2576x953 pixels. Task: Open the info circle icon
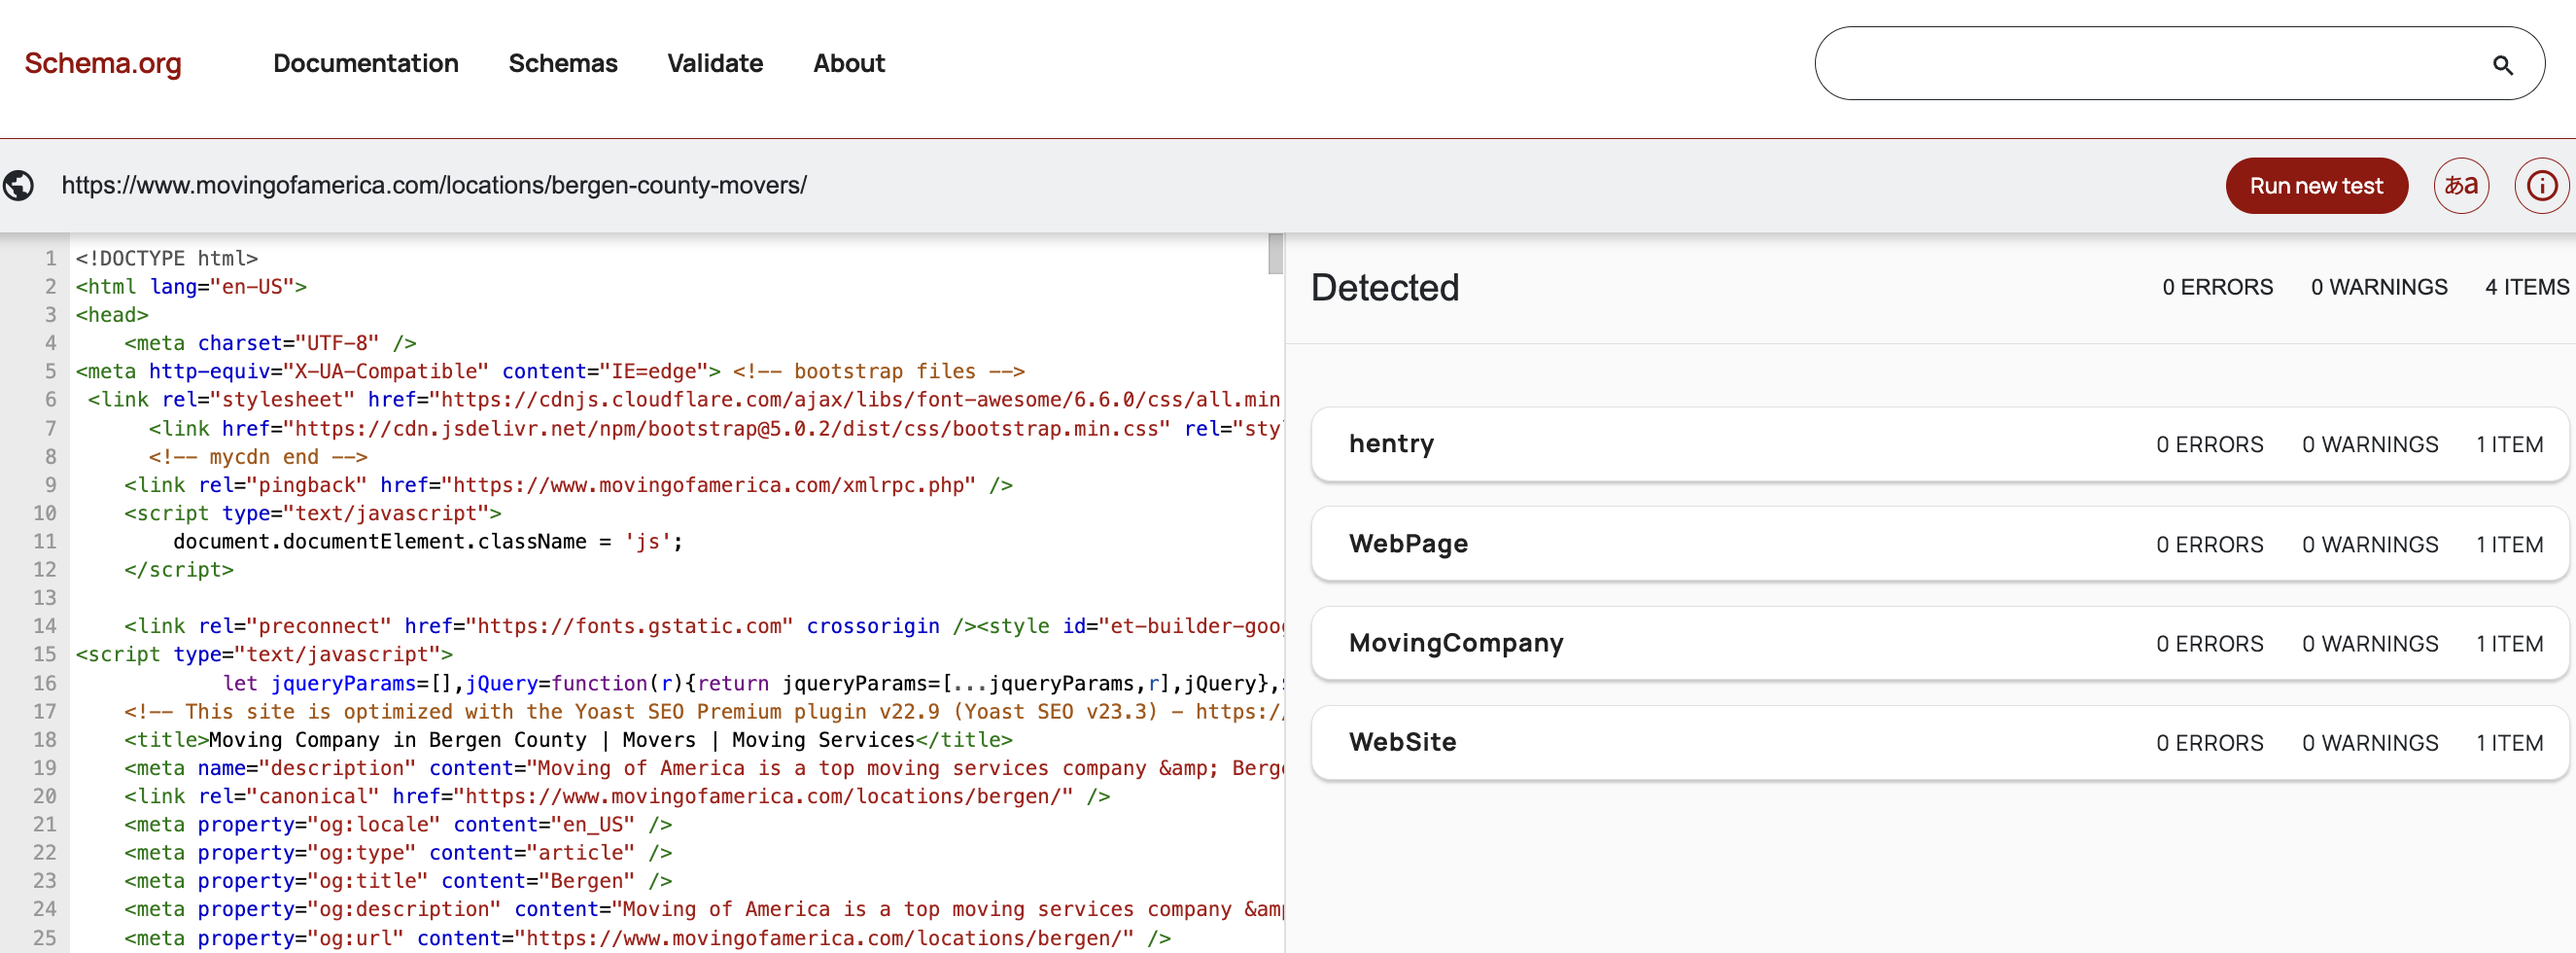2542,186
